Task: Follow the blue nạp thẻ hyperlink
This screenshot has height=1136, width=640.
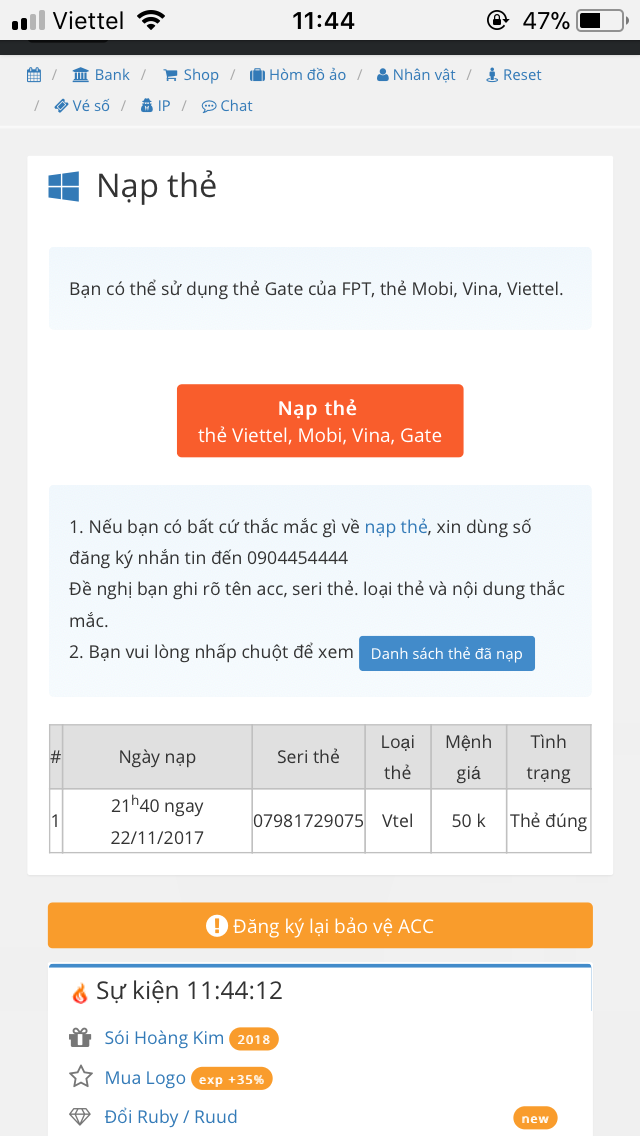Action: [396, 527]
